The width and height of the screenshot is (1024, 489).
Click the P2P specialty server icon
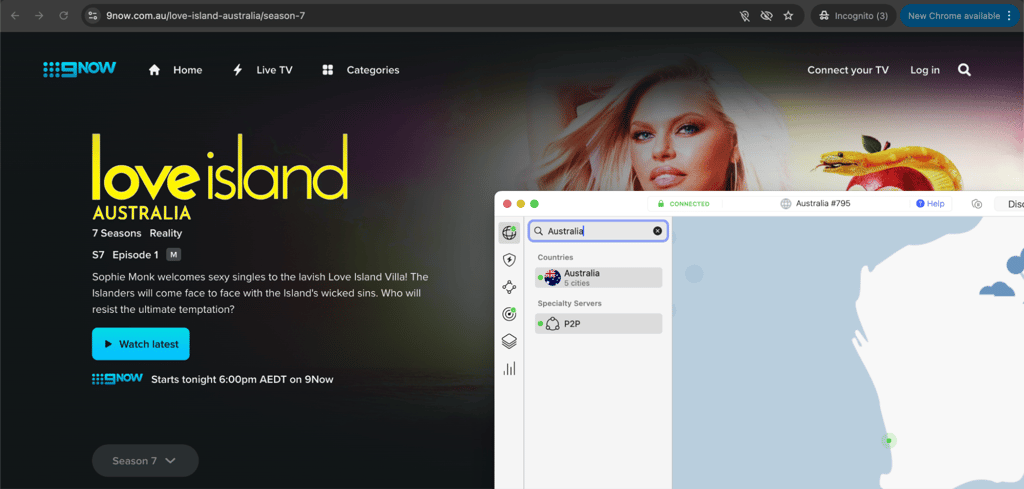[x=552, y=324]
